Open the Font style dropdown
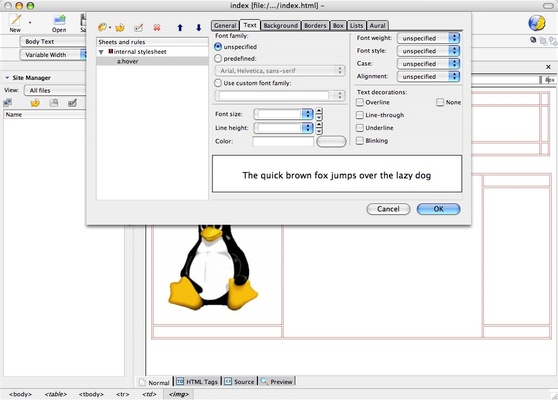This screenshot has width=558, height=400. 428,51
